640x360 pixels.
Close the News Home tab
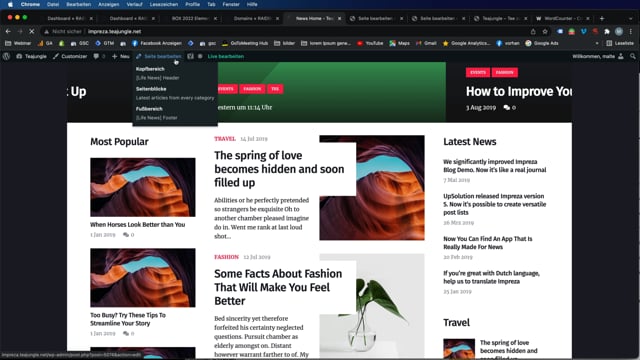coord(340,18)
